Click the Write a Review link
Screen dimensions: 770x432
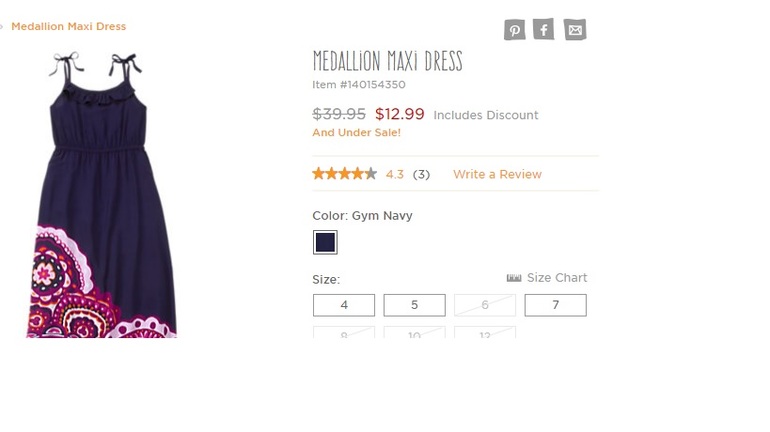[497, 174]
